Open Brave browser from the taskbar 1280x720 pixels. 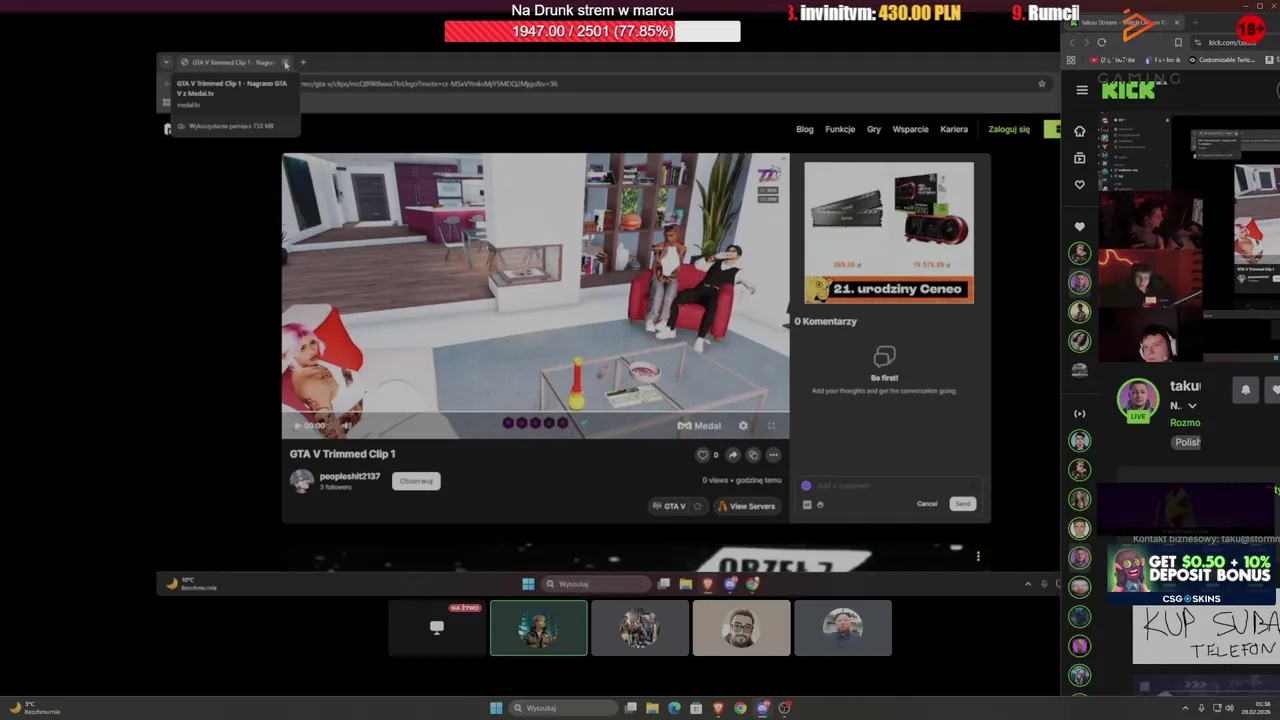718,708
